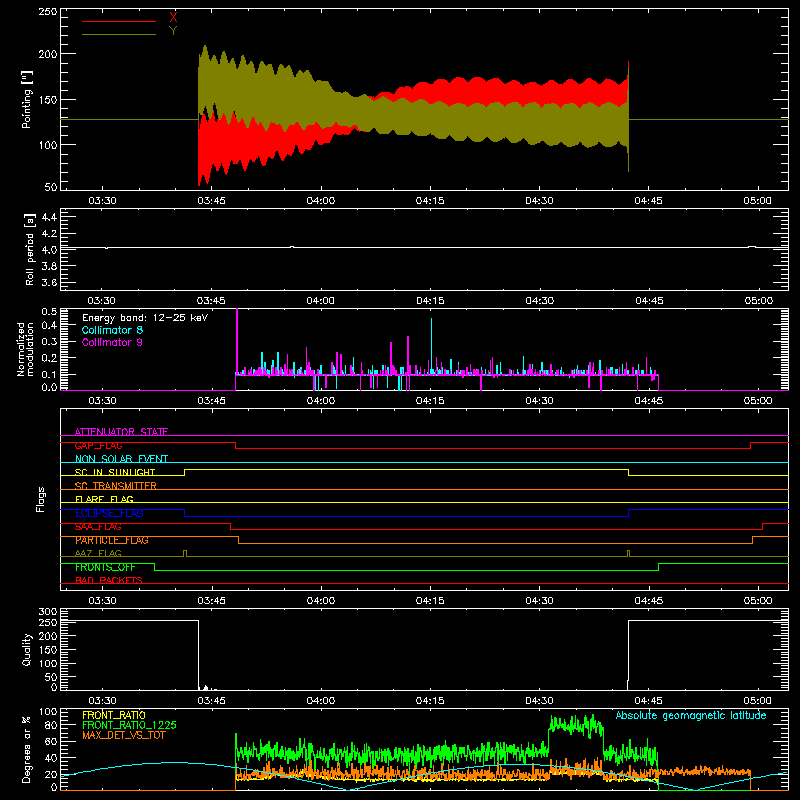
Task: Click the 300 tick on Quality axis
Action: (47, 611)
